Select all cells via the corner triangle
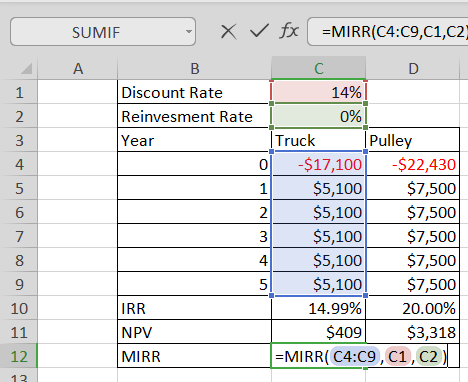 click(x=26, y=69)
